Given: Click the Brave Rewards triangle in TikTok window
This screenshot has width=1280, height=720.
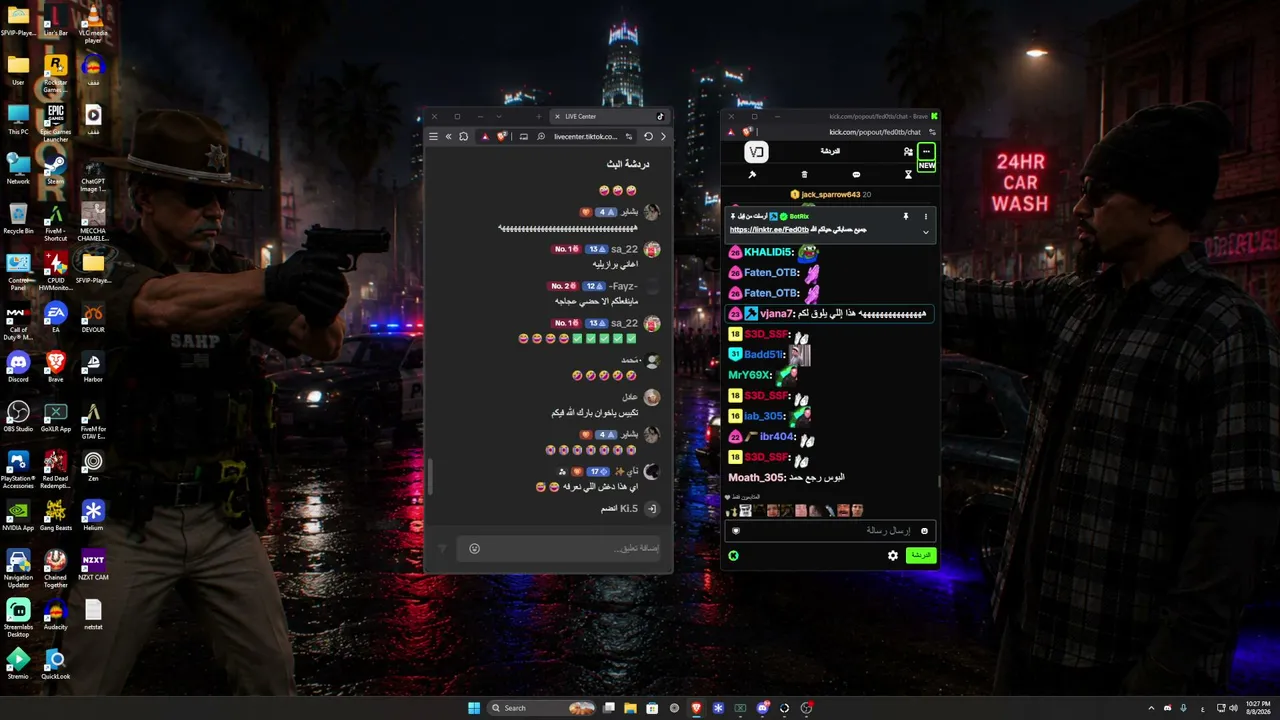Looking at the screenshot, I should coord(486,137).
